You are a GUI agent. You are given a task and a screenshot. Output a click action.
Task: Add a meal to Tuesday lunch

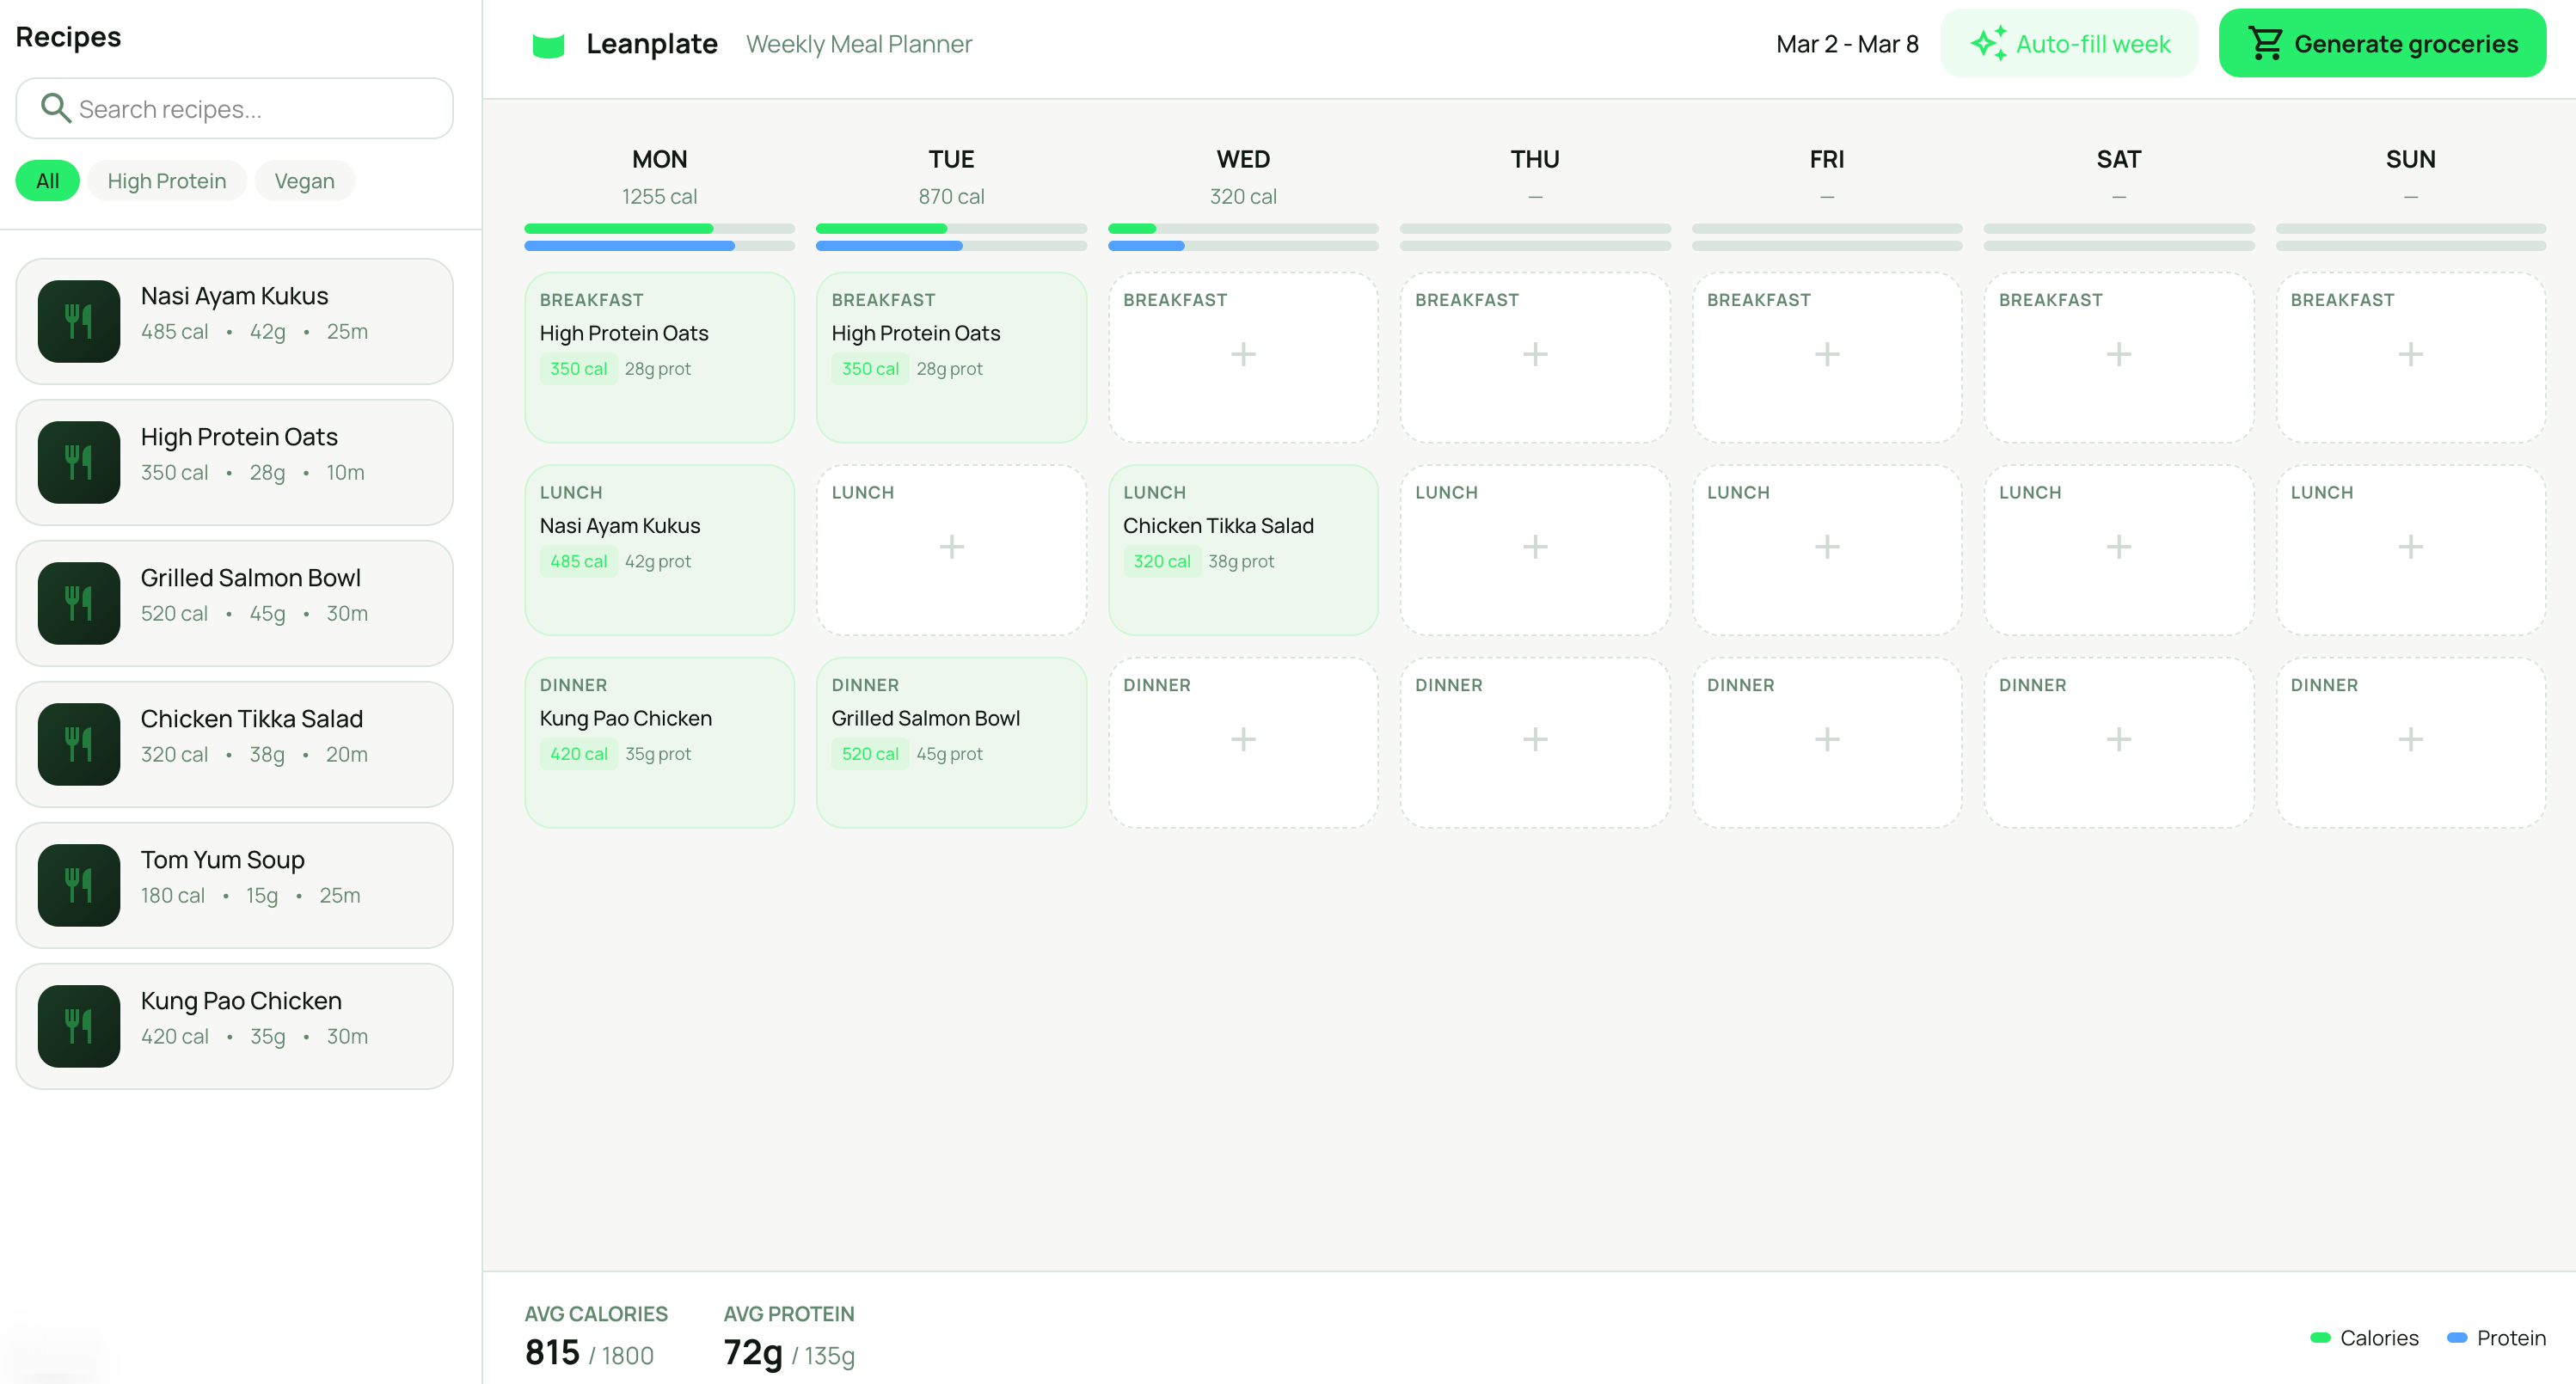pos(951,547)
